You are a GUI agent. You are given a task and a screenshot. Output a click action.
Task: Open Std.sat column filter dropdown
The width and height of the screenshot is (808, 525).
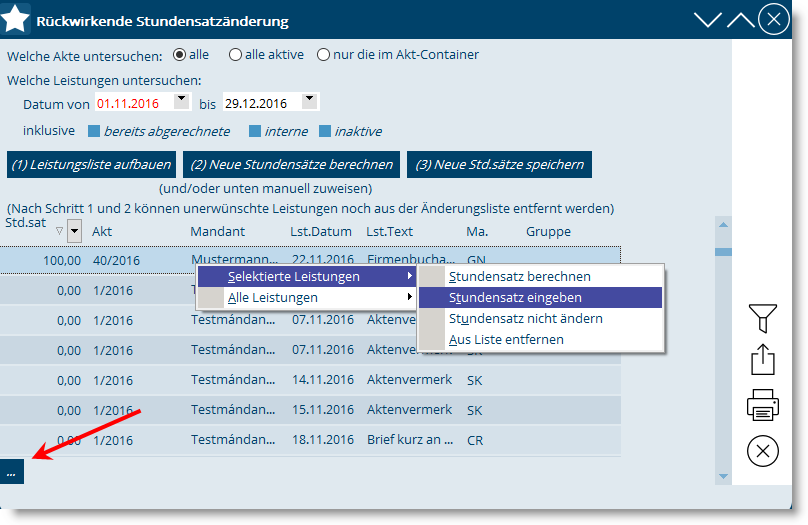click(74, 232)
